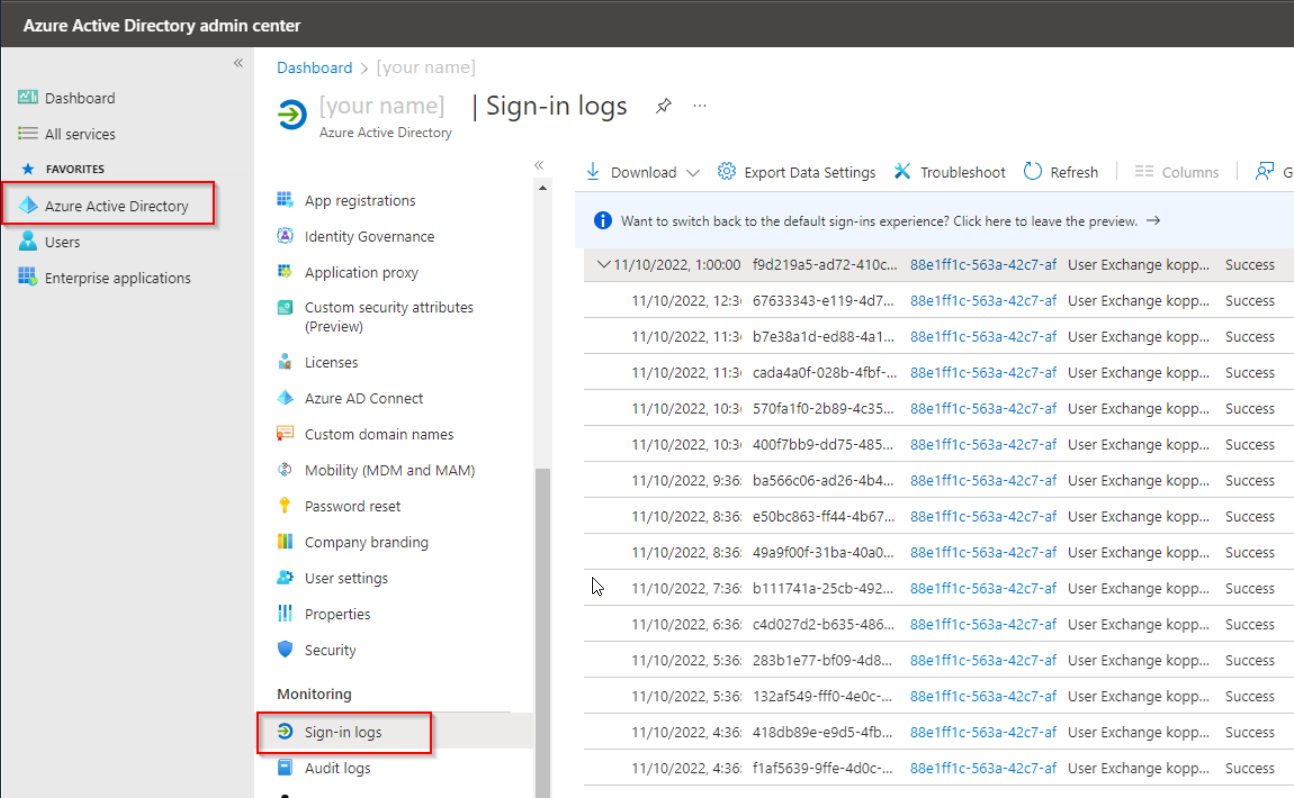Click the User settings gear icon
The height and width of the screenshot is (798, 1294).
(285, 578)
